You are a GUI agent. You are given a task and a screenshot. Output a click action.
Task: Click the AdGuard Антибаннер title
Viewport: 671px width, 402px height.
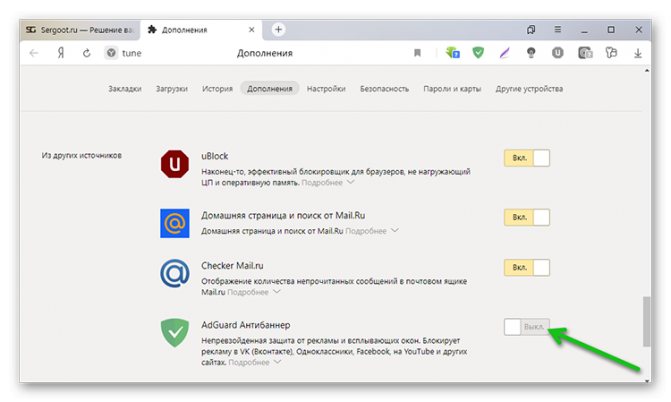[246, 325]
